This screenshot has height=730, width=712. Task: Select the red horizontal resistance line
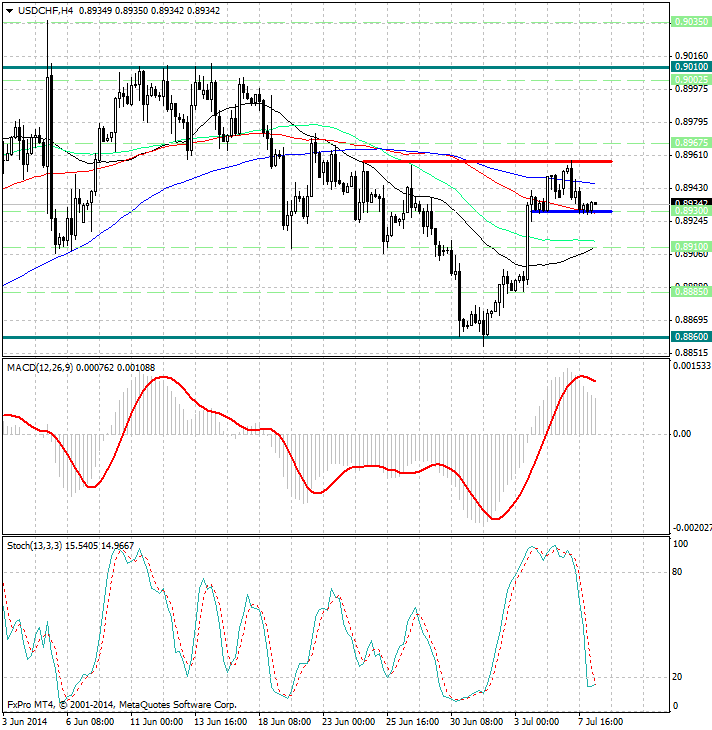point(487,161)
